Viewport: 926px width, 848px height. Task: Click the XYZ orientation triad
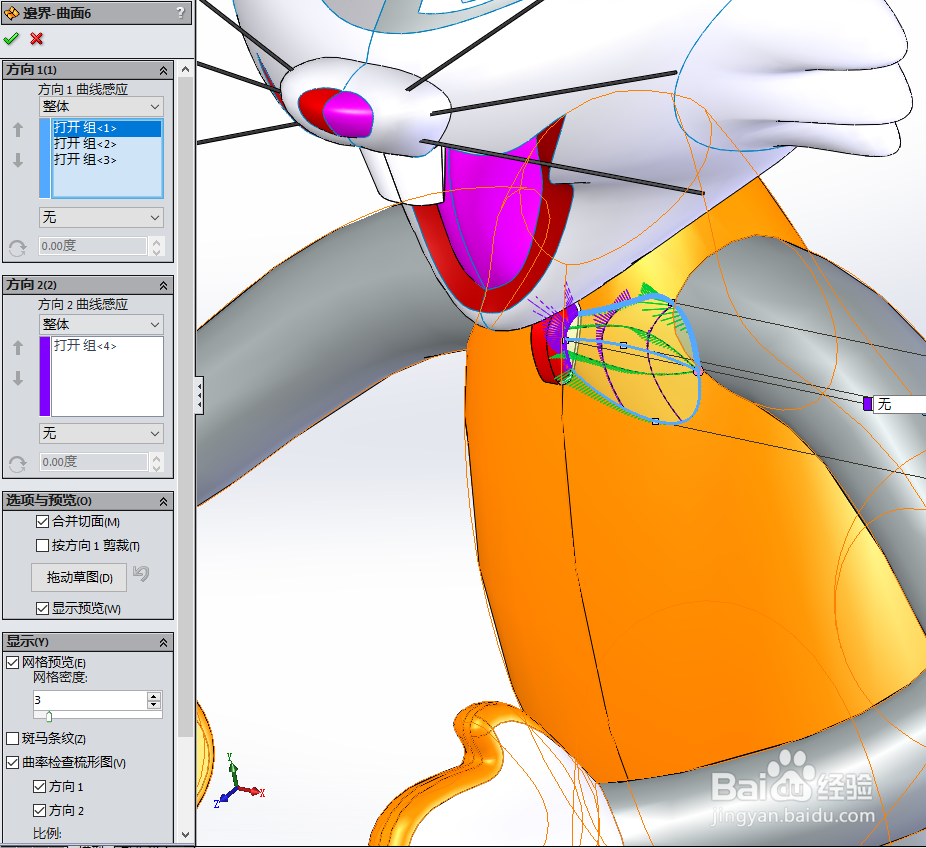239,781
